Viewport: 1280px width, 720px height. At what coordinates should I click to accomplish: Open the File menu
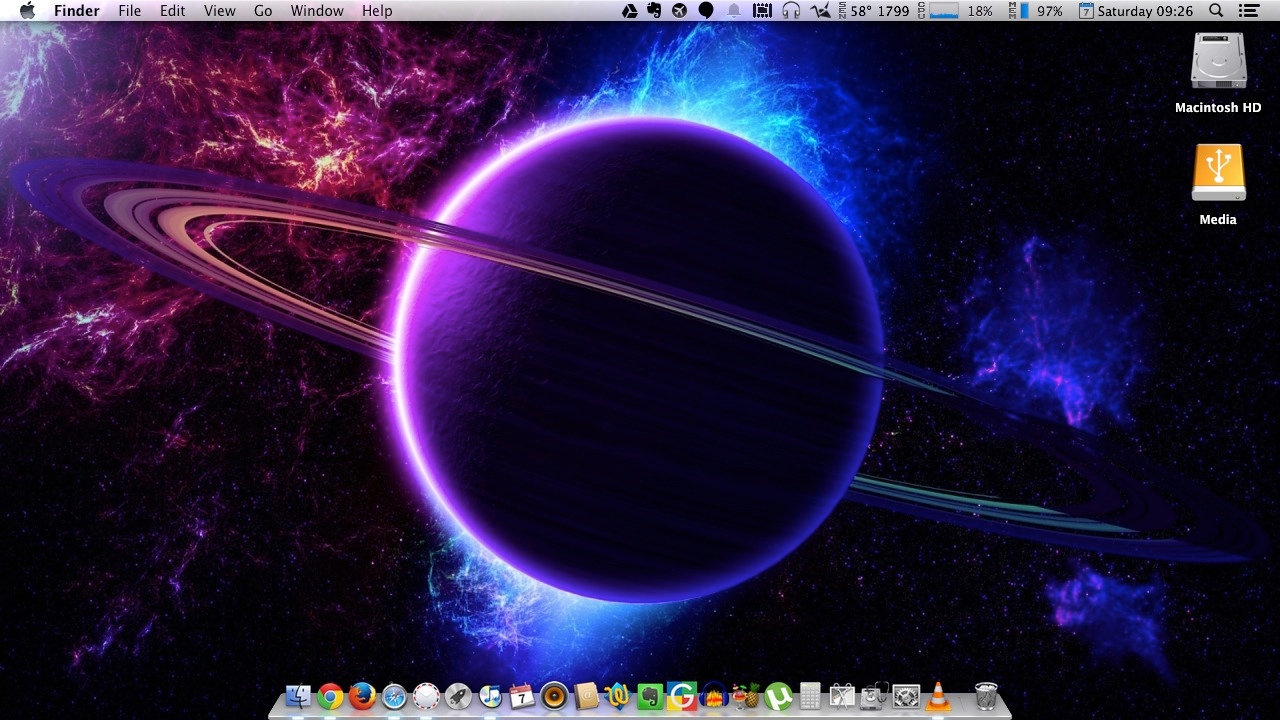(x=129, y=11)
